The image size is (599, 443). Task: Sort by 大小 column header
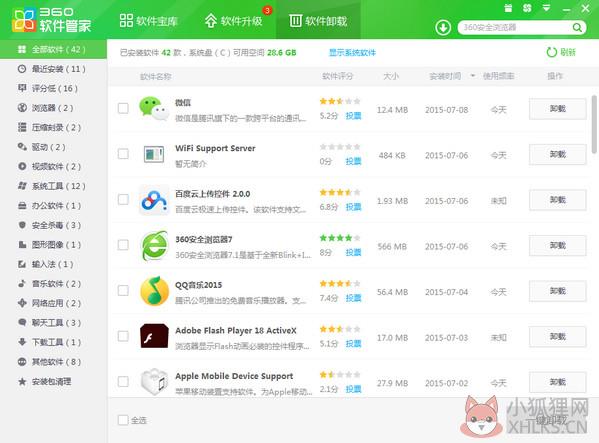coord(391,76)
